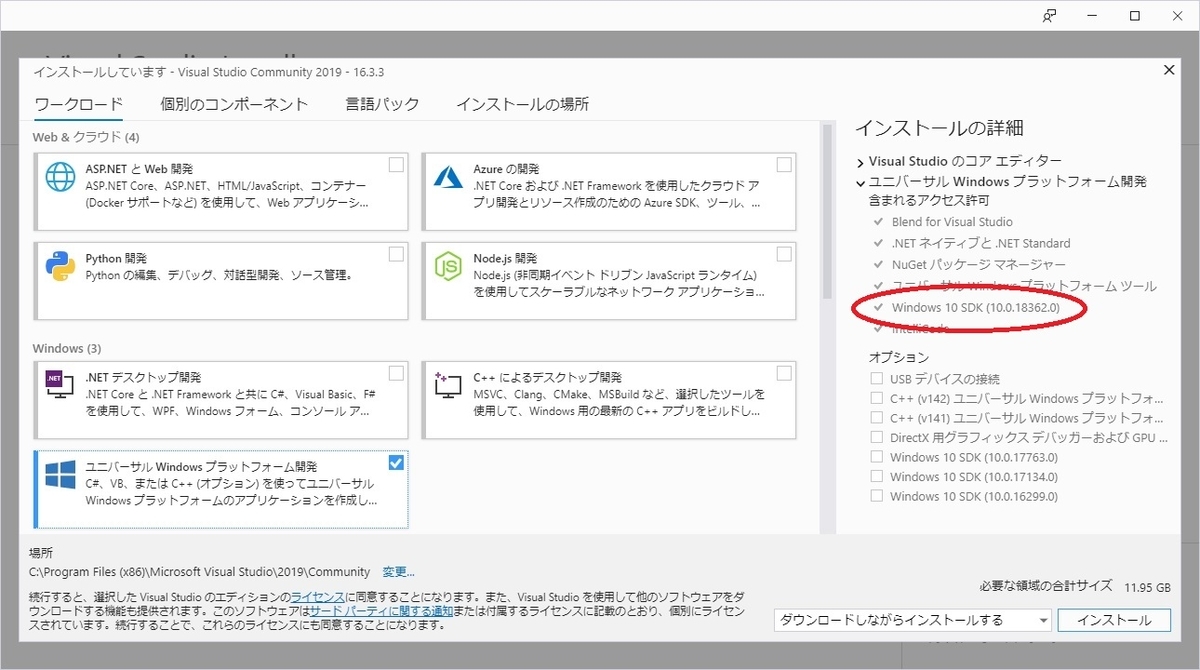Image resolution: width=1200 pixels, height=670 pixels.
Task: Click the ASP.NET globe workload icon
Action: (x=60, y=178)
